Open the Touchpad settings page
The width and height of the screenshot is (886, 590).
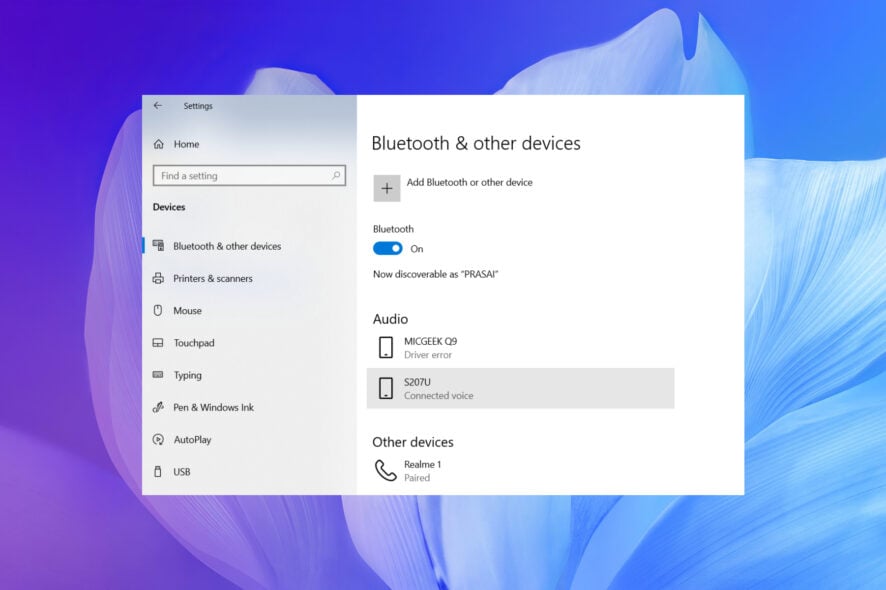click(193, 343)
